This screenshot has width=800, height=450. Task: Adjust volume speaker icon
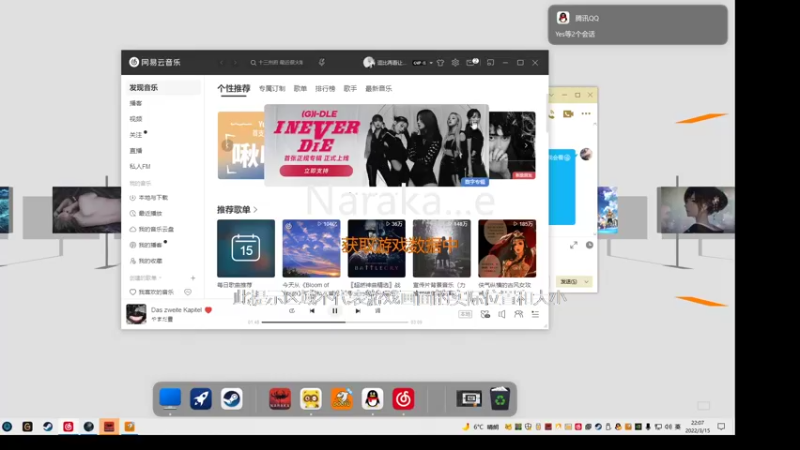502,314
